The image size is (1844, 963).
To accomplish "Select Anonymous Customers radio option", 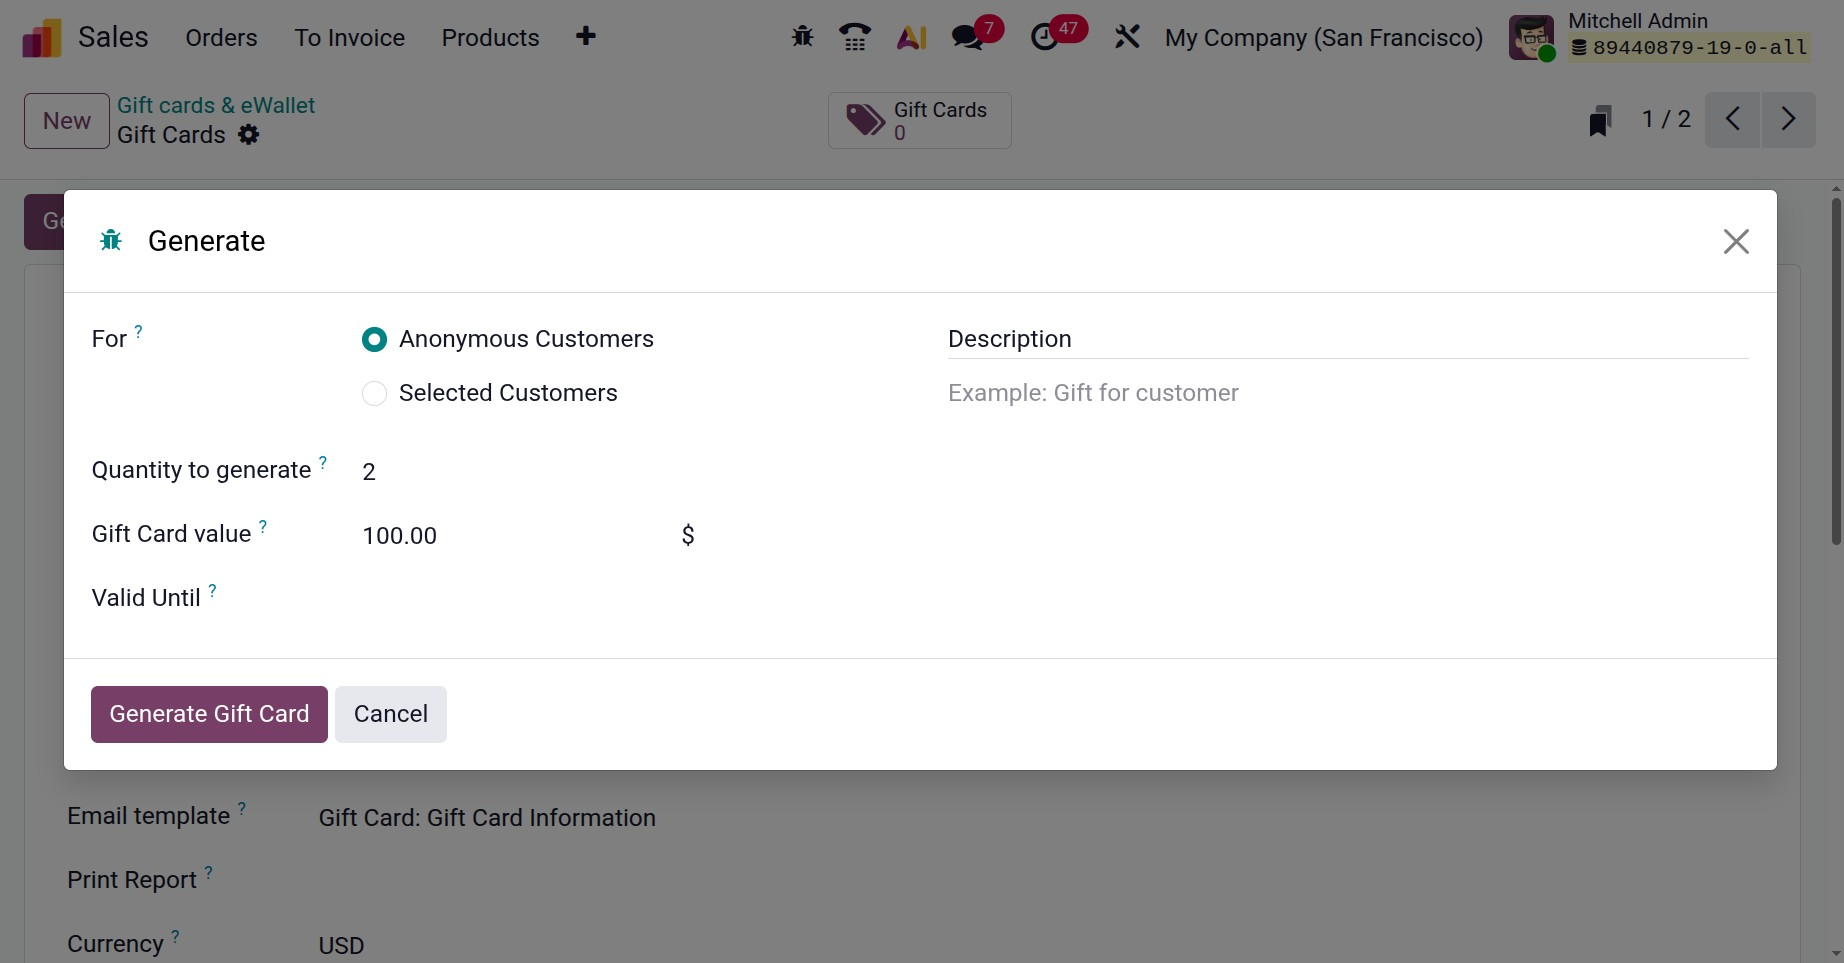I will [x=374, y=340].
